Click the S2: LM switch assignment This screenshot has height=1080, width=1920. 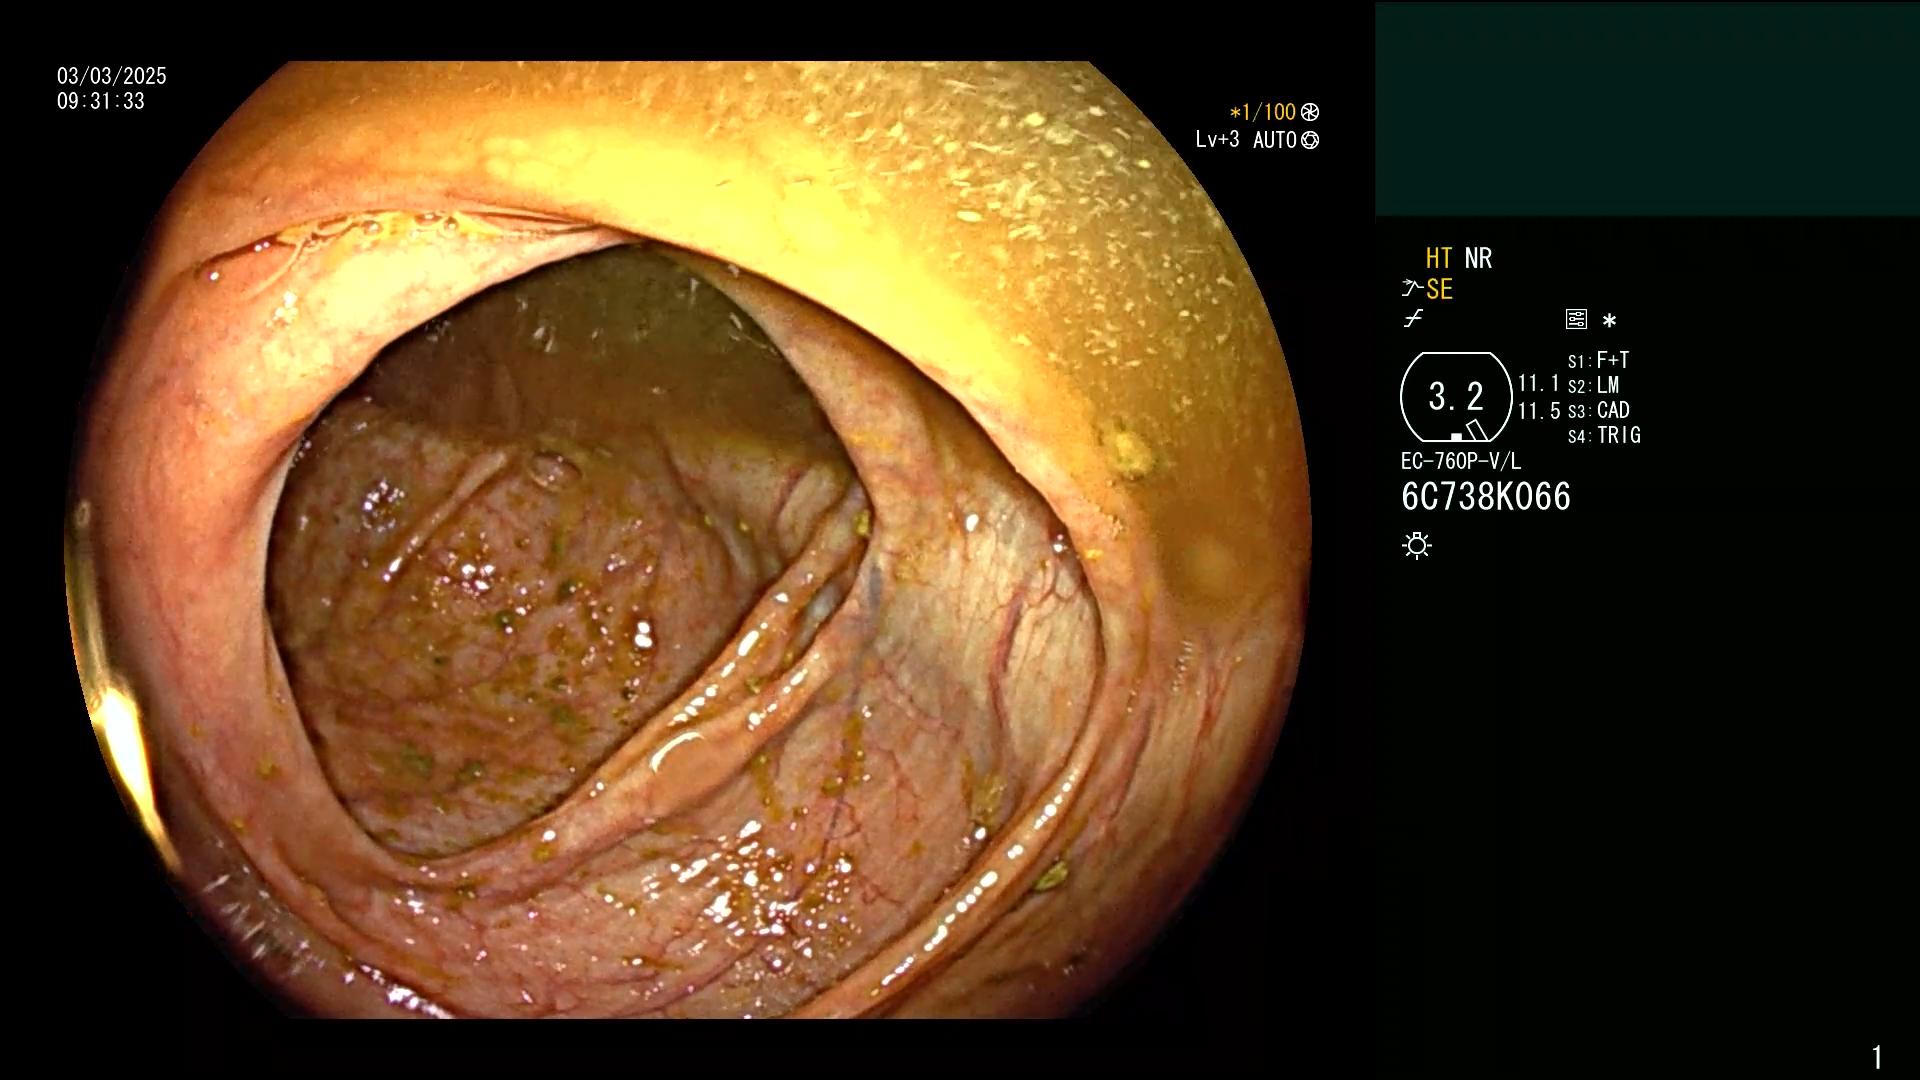click(x=1593, y=385)
